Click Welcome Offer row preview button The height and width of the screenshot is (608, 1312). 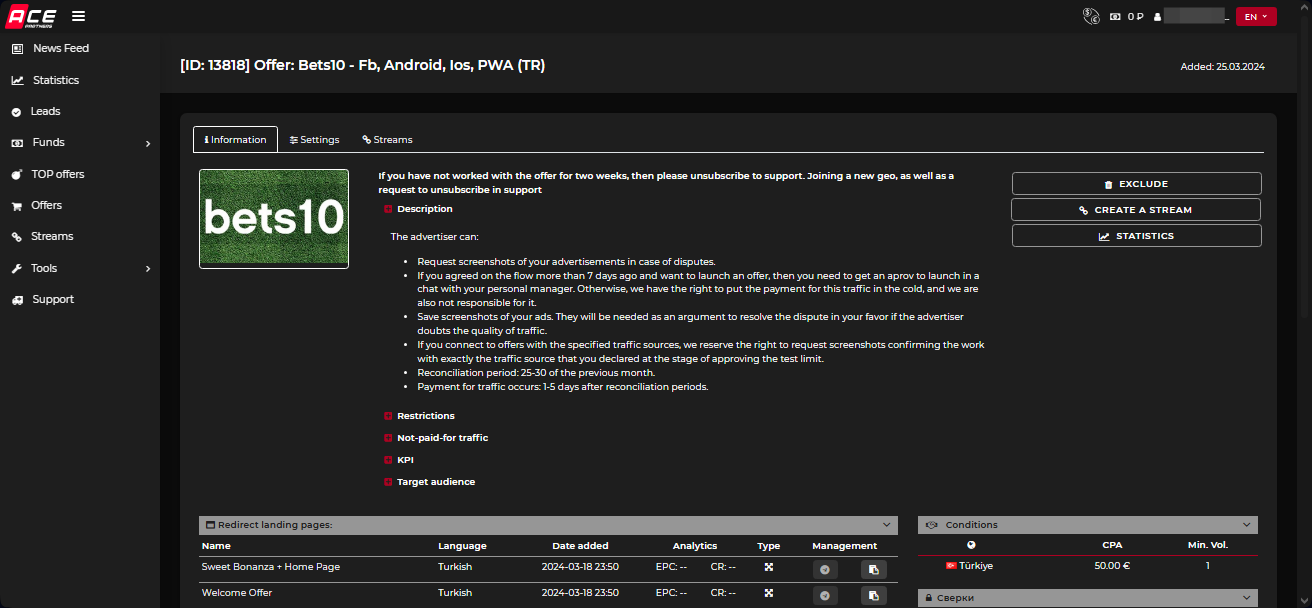click(824, 596)
